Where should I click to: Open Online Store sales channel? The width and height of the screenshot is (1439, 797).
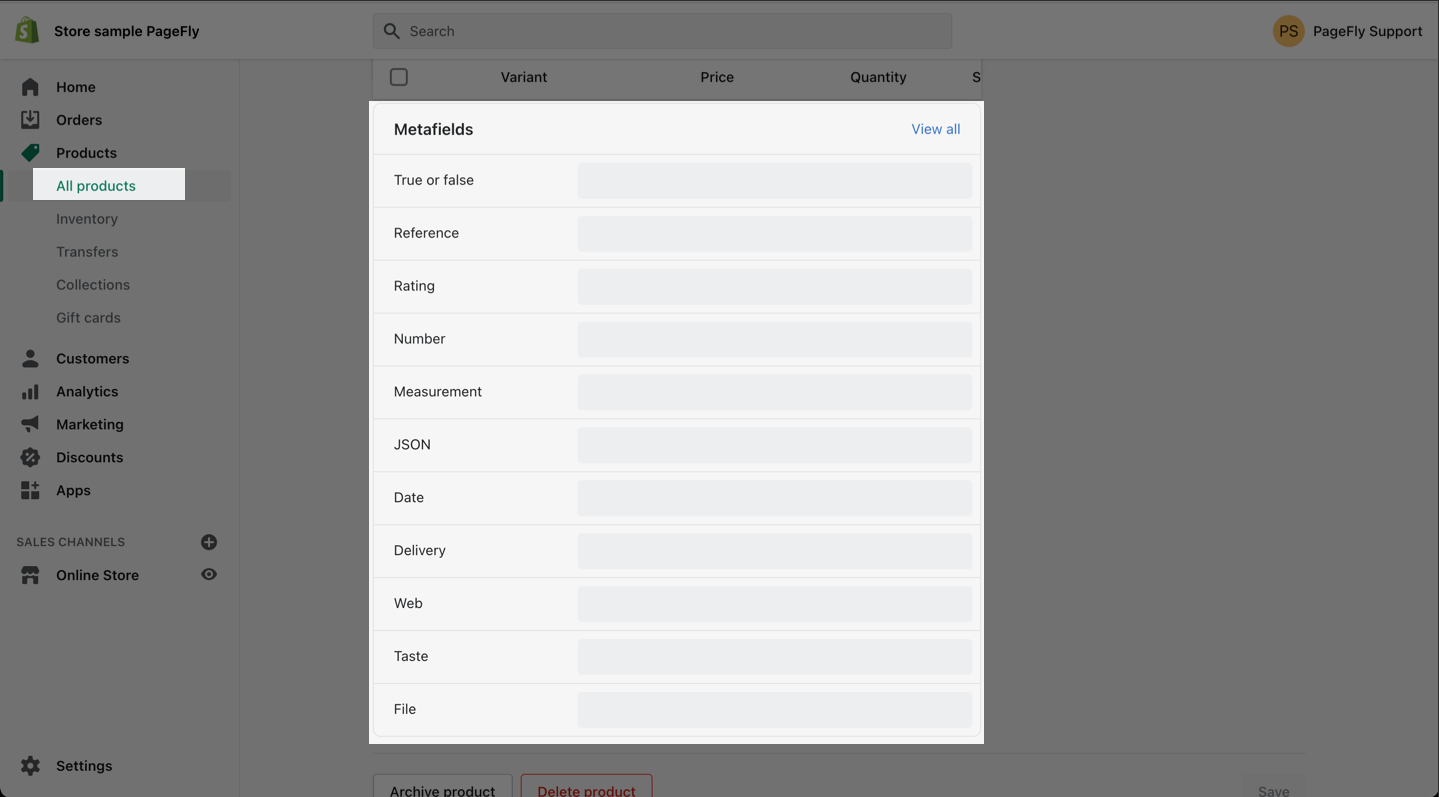(97, 575)
